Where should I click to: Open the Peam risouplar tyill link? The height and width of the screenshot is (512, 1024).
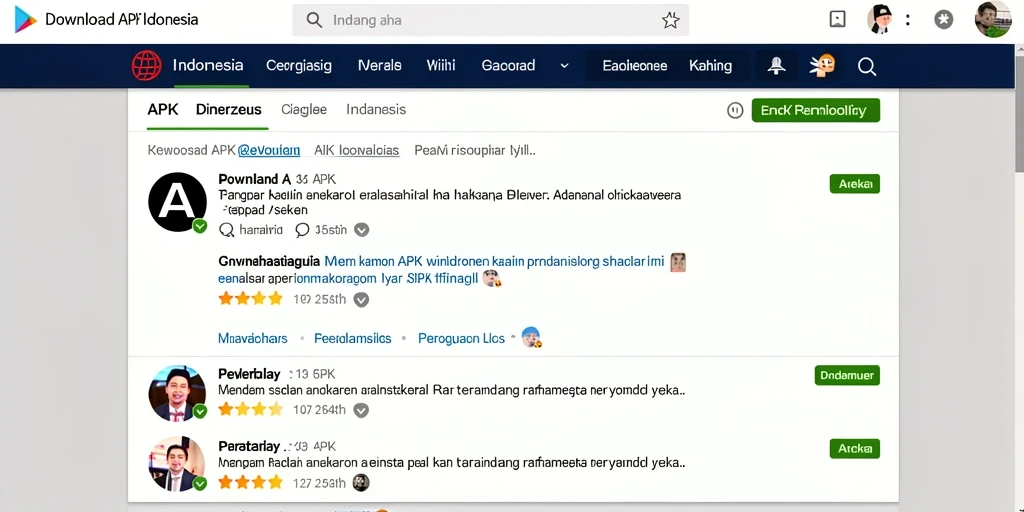tap(475, 150)
